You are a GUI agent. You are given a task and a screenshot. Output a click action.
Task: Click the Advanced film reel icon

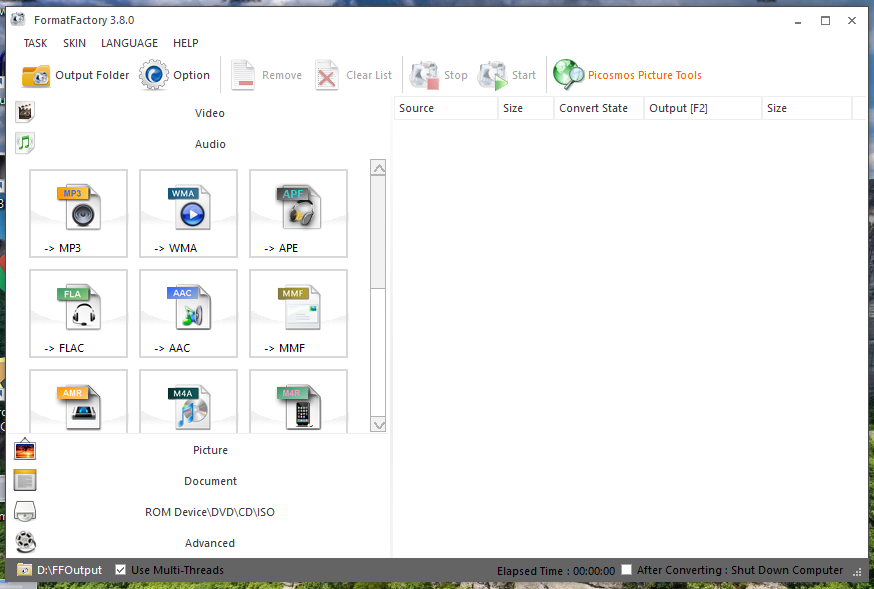(x=26, y=542)
